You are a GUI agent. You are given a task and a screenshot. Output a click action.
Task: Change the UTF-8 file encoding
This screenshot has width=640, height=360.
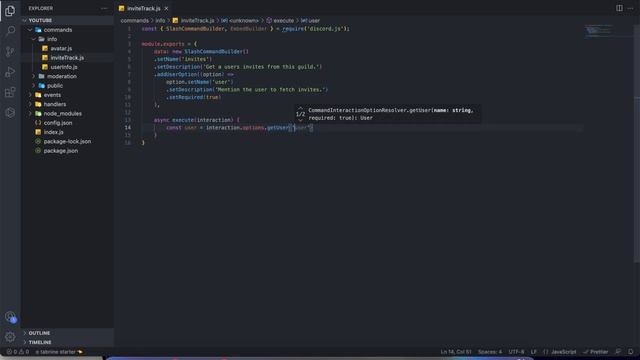tap(516, 352)
